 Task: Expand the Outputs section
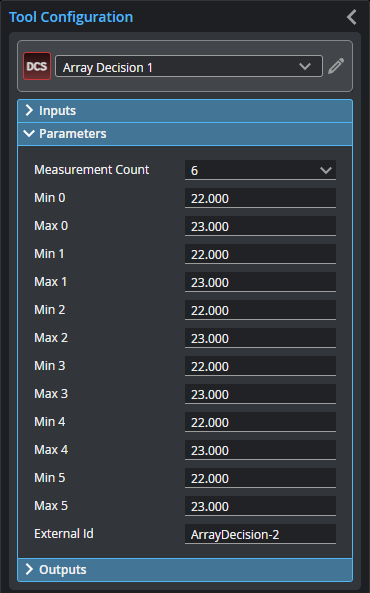(185, 570)
